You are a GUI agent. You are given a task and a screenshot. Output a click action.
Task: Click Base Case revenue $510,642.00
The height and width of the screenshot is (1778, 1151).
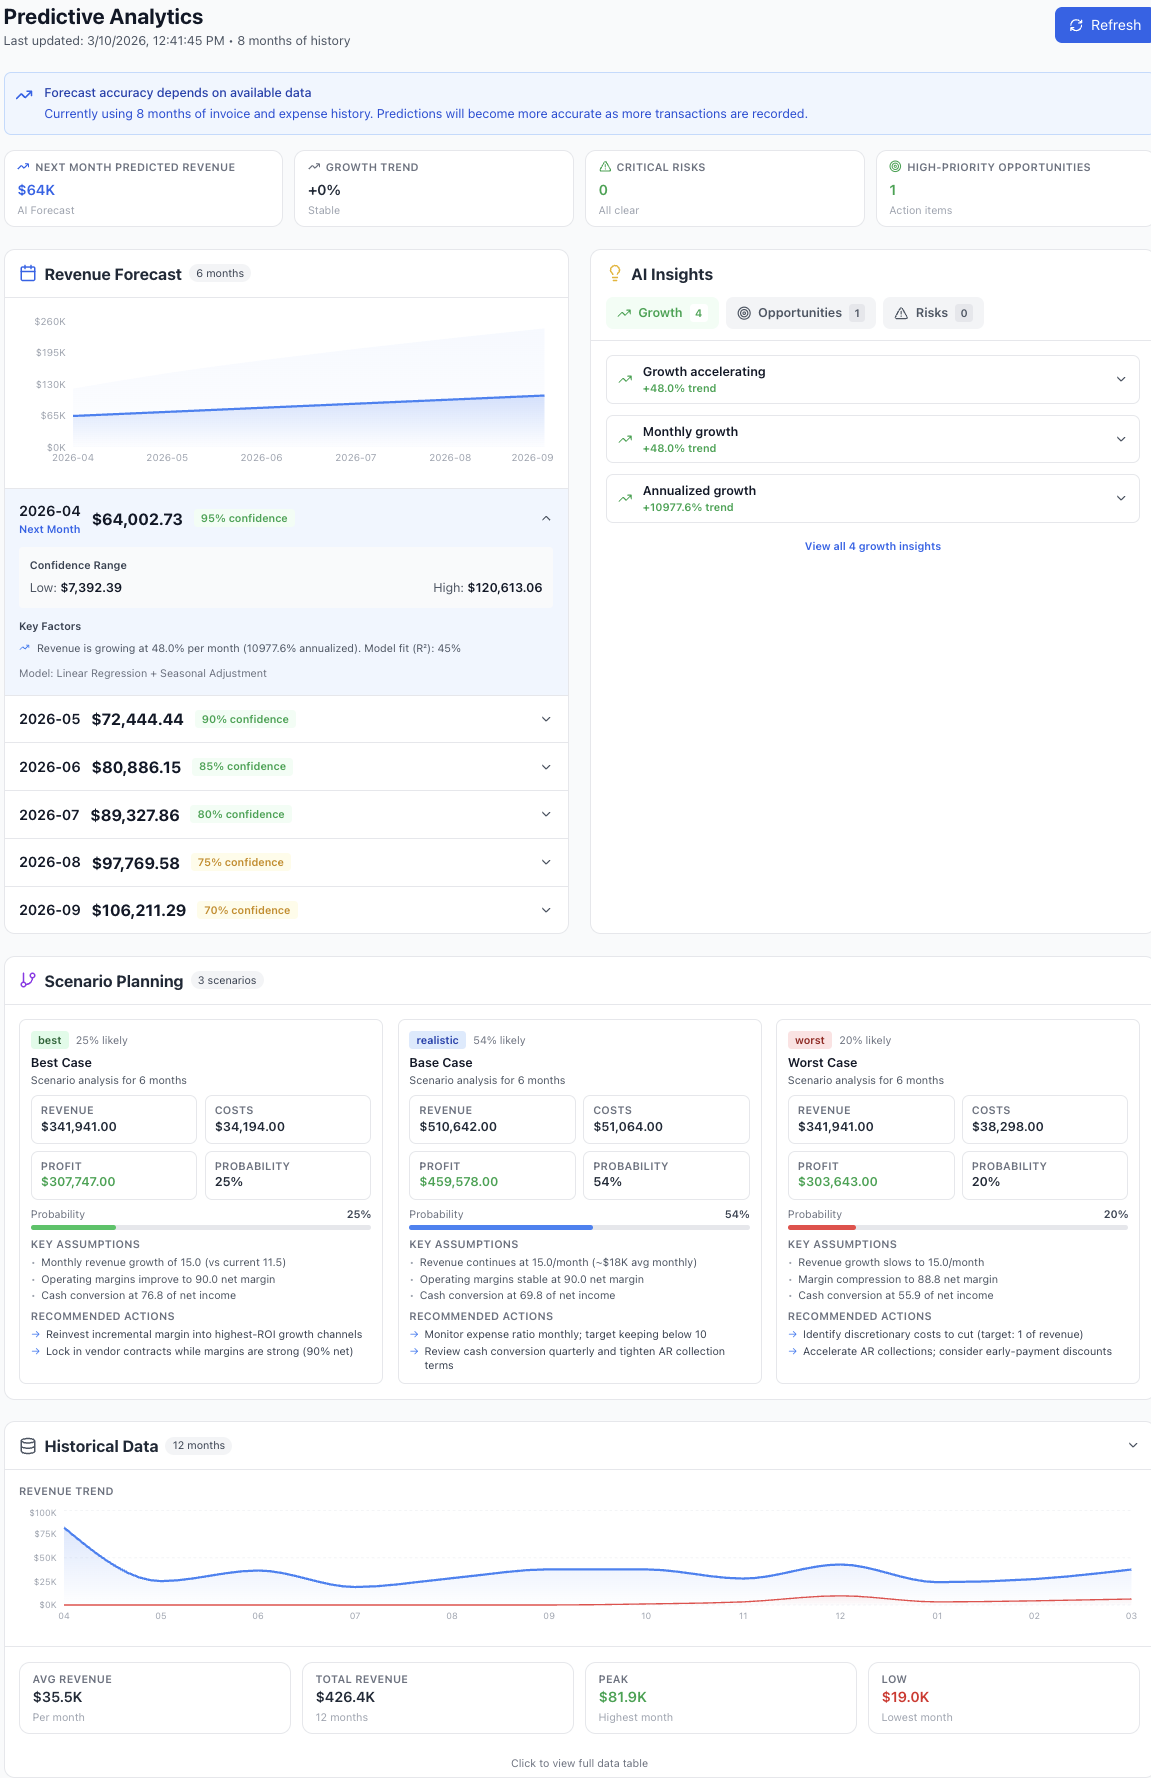click(458, 1126)
